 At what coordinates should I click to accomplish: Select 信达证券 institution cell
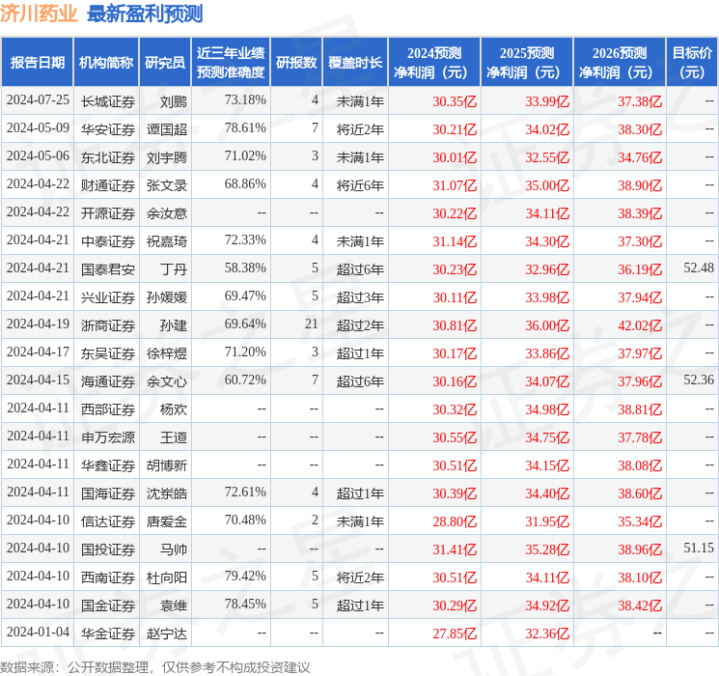pos(108,521)
